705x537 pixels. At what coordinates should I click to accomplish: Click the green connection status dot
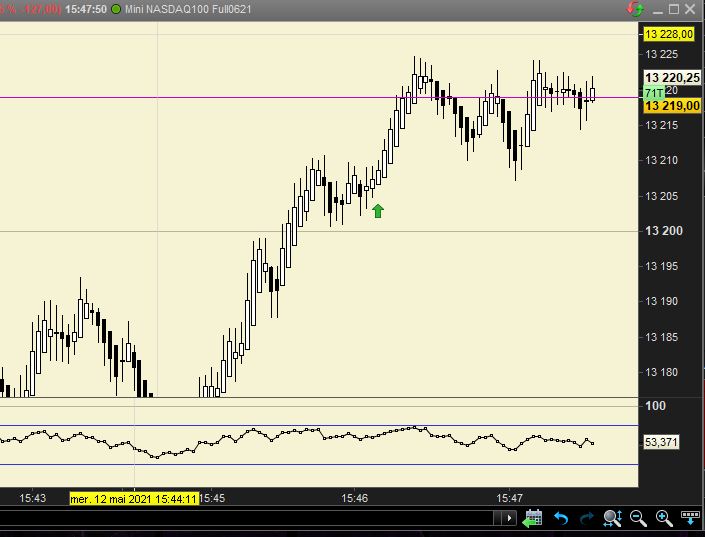[x=116, y=9]
